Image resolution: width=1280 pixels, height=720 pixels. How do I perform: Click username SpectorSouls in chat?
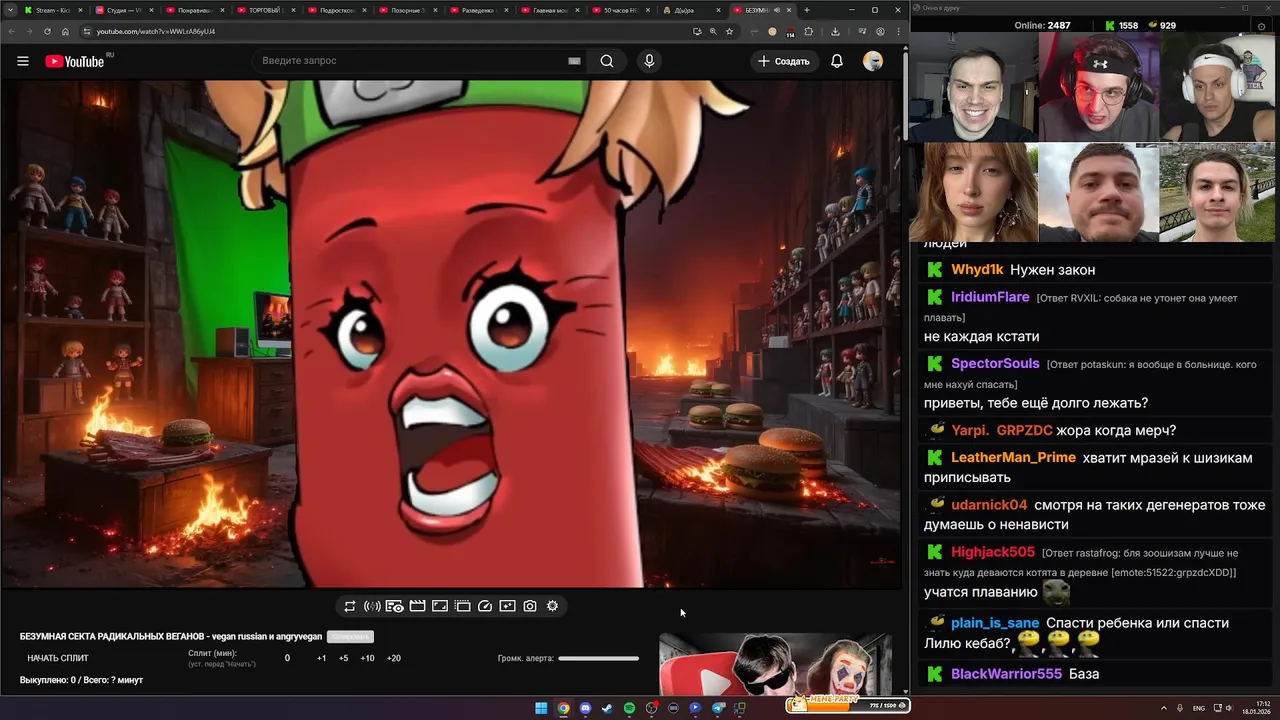(x=995, y=364)
